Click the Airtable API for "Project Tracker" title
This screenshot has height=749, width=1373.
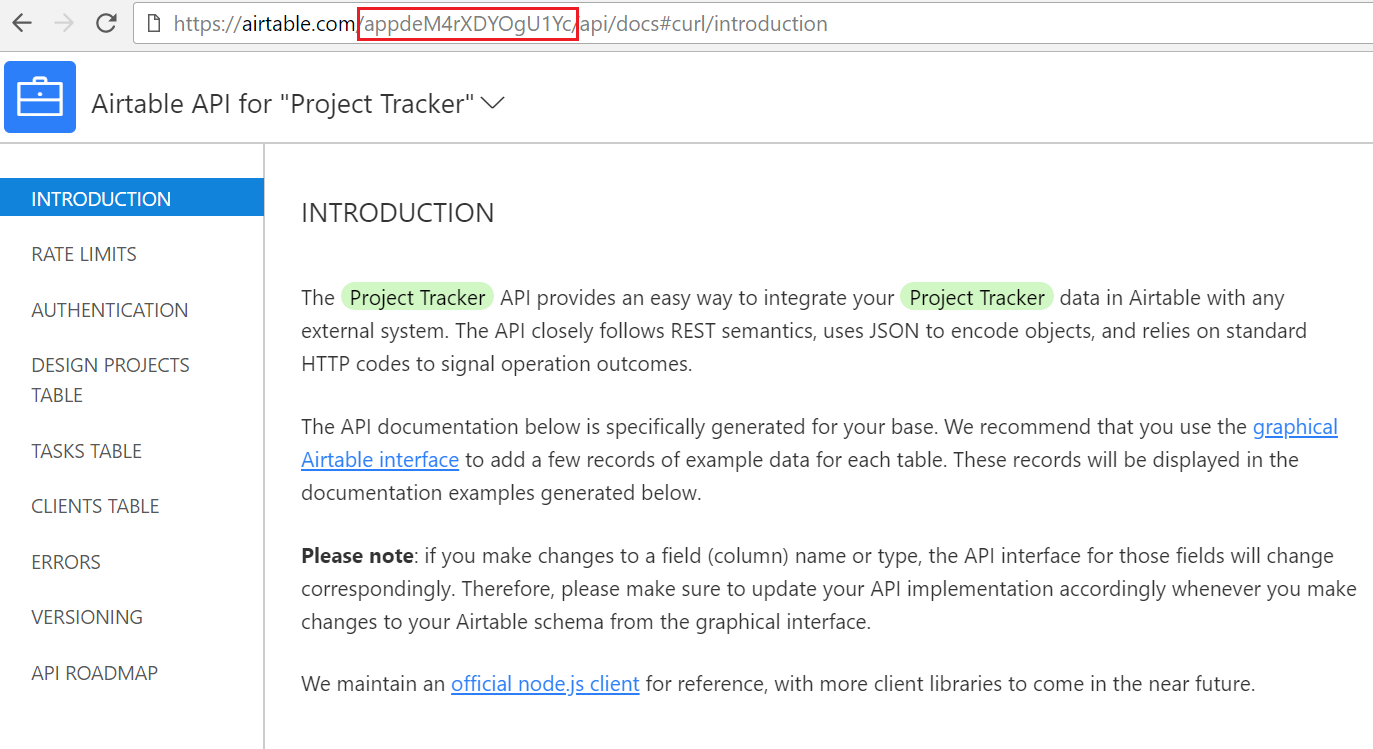[283, 103]
